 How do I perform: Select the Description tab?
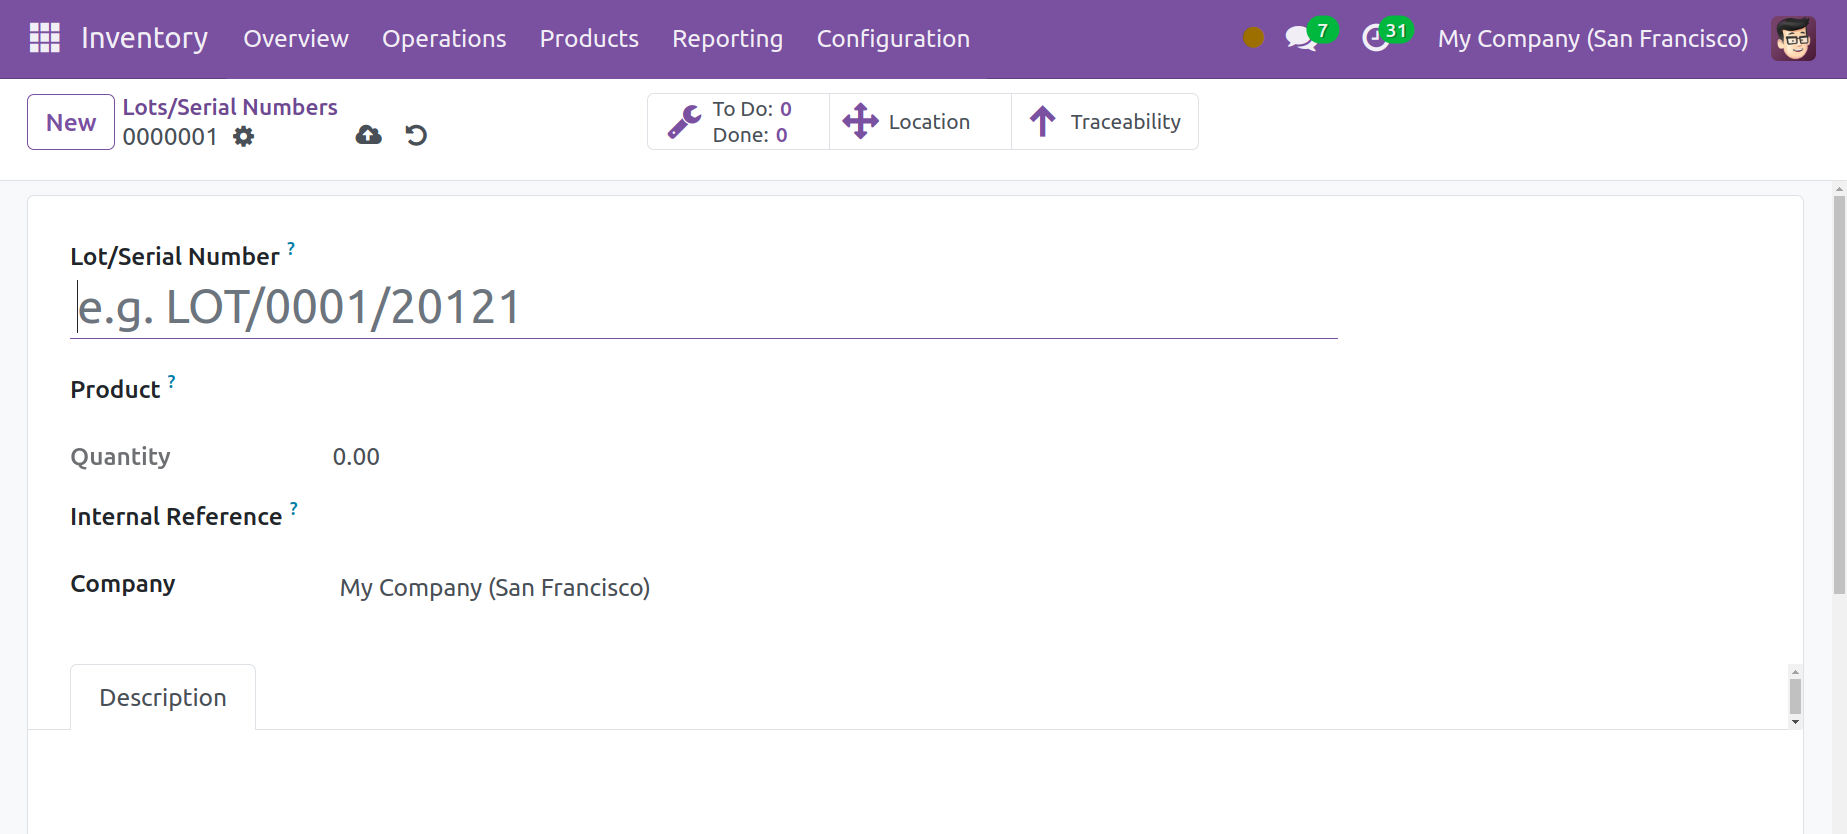click(163, 697)
